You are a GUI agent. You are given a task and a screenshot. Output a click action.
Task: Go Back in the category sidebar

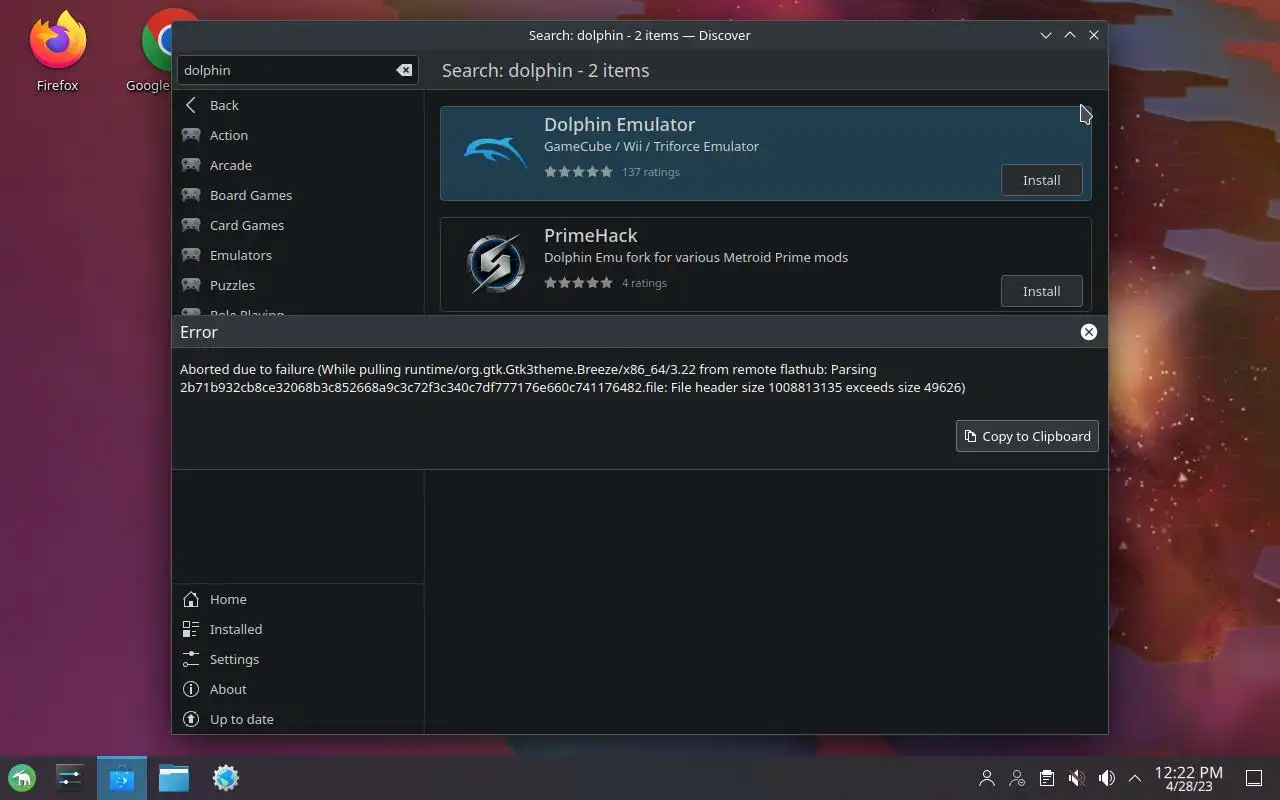coord(298,105)
